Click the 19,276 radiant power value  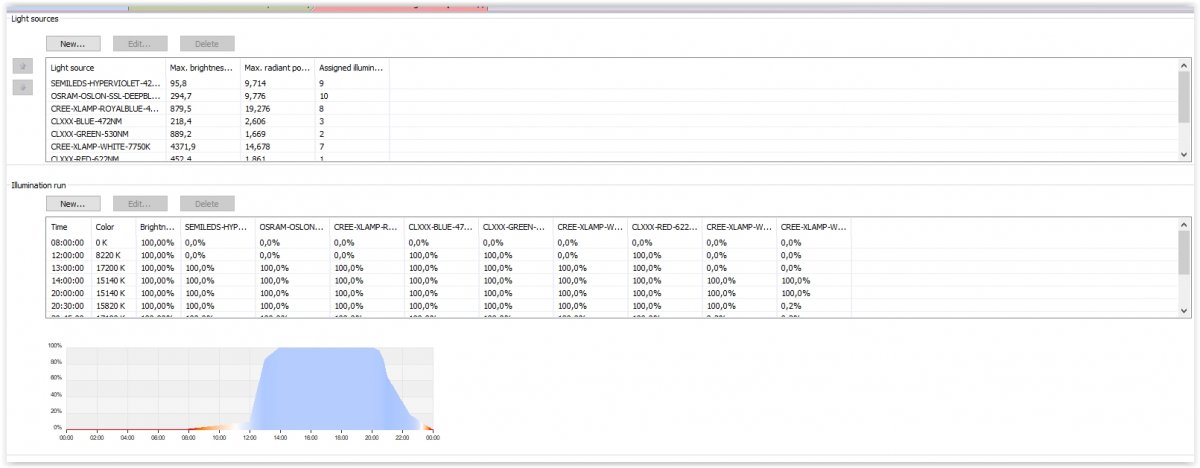pyautogui.click(x=257, y=108)
